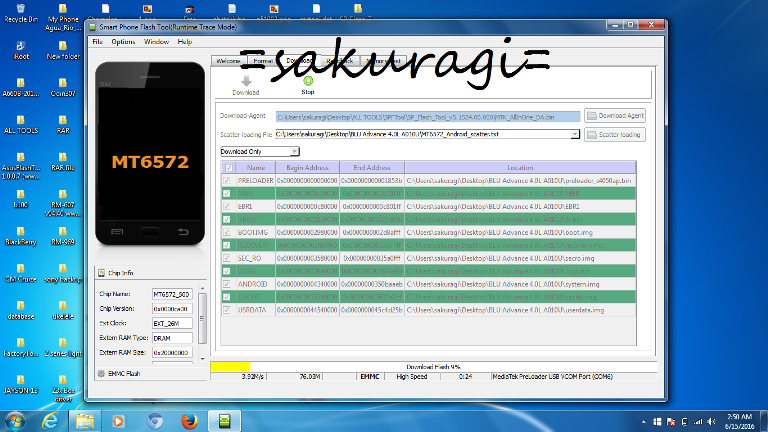Toggle the PRELOADER partition checkbox

(x=227, y=180)
